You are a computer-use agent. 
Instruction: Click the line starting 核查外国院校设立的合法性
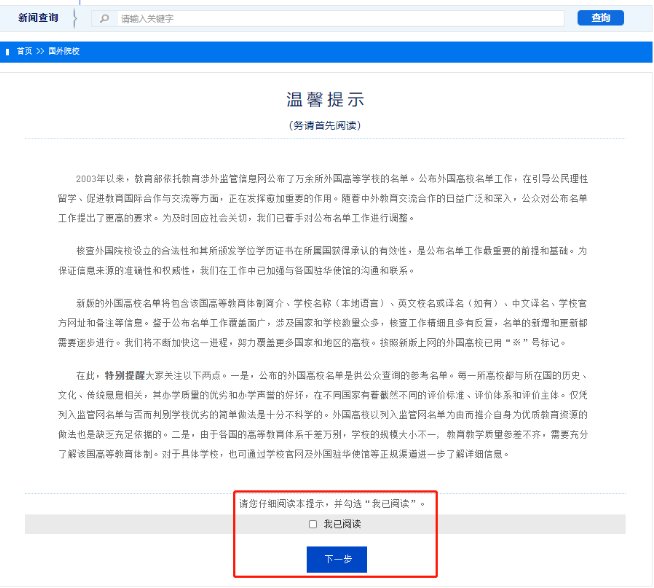[332, 251]
